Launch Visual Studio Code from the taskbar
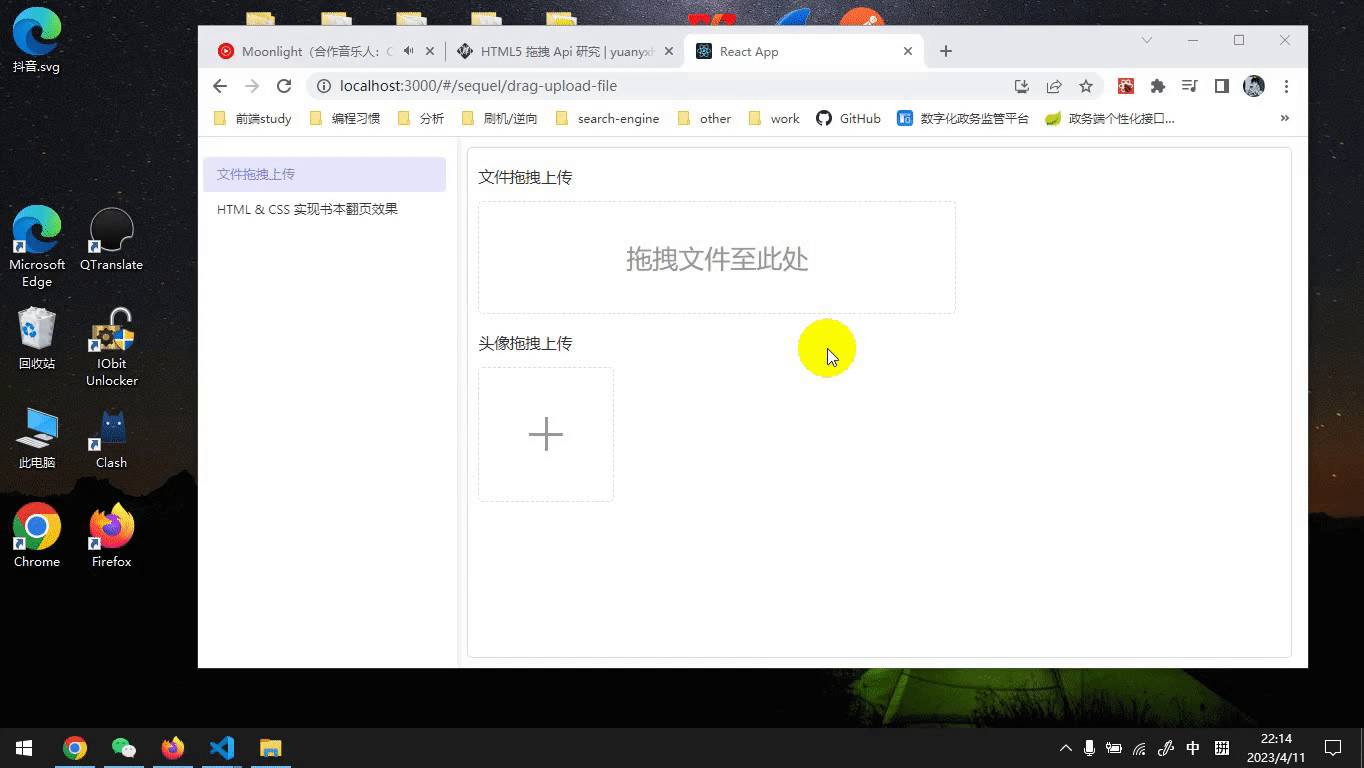Screen dimensions: 1364x768 pos(222,747)
